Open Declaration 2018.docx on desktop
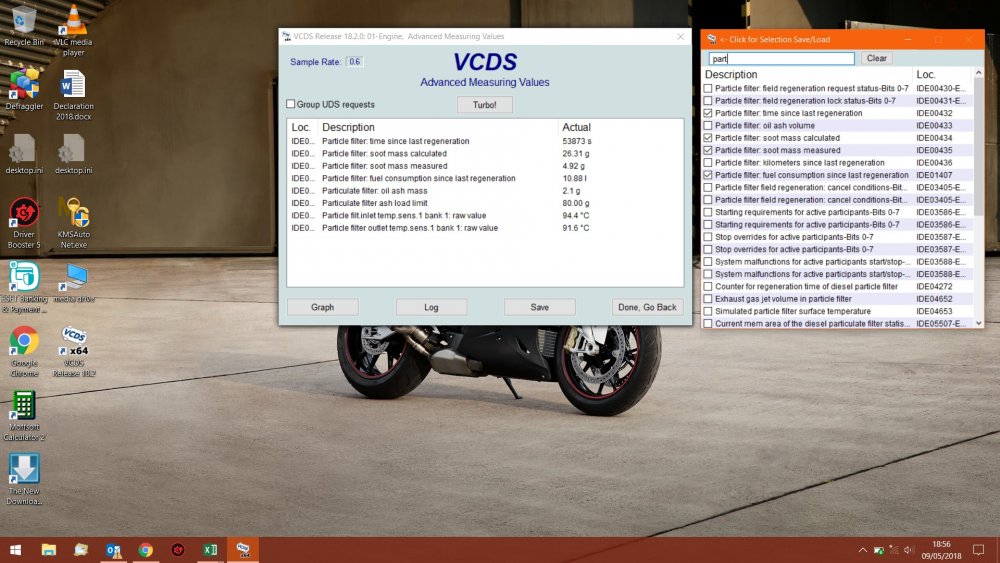The image size is (1000, 563). point(73,94)
